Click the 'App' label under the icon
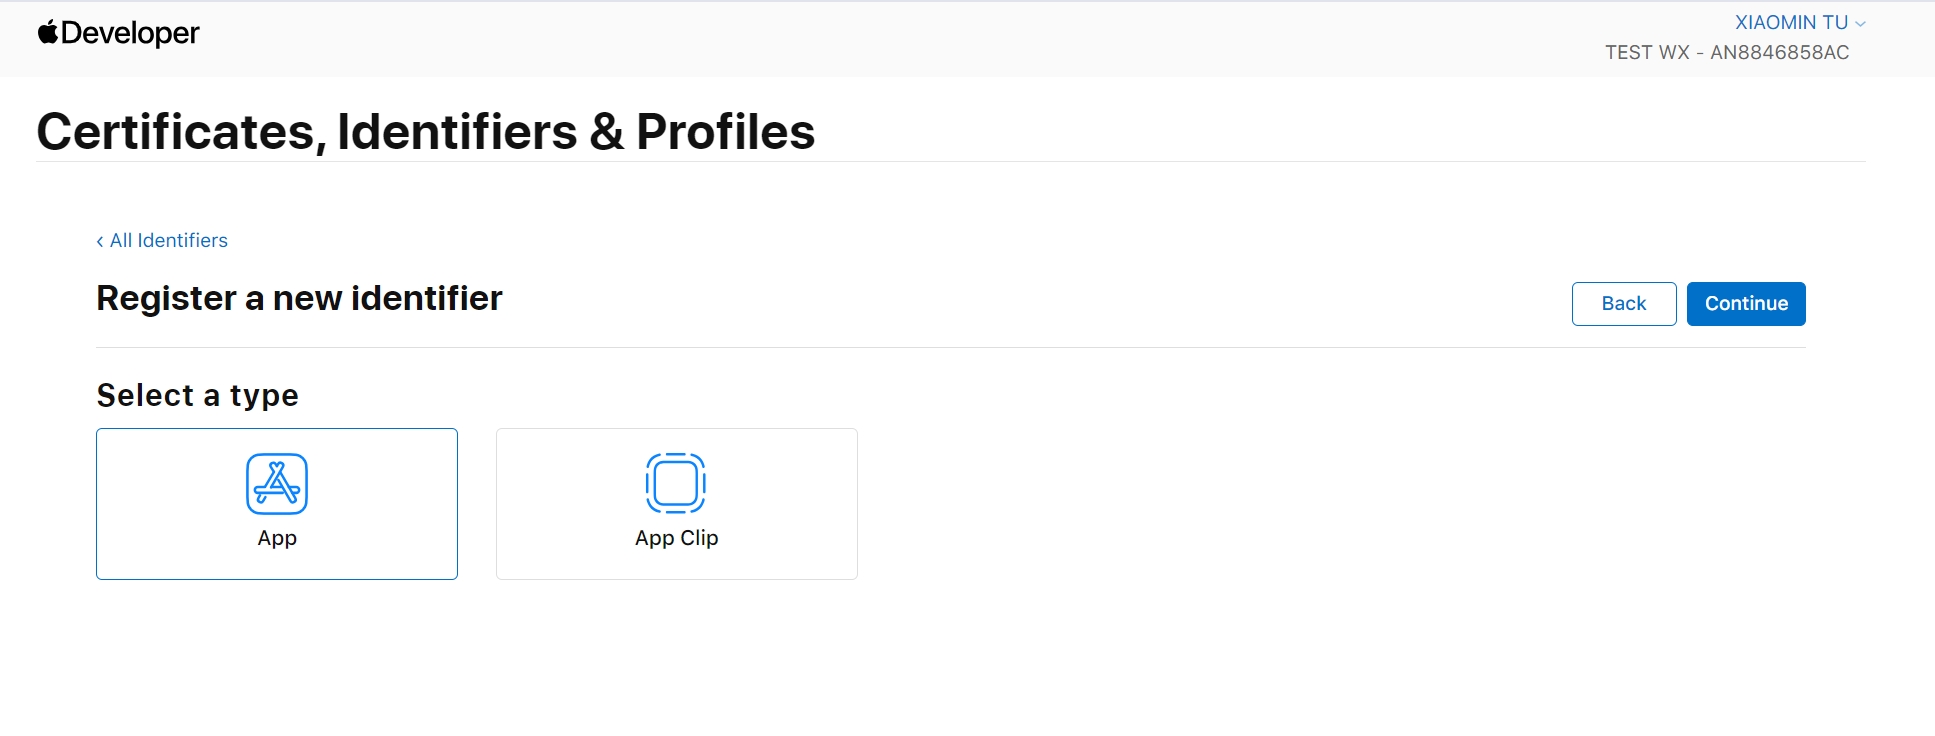 (x=277, y=538)
